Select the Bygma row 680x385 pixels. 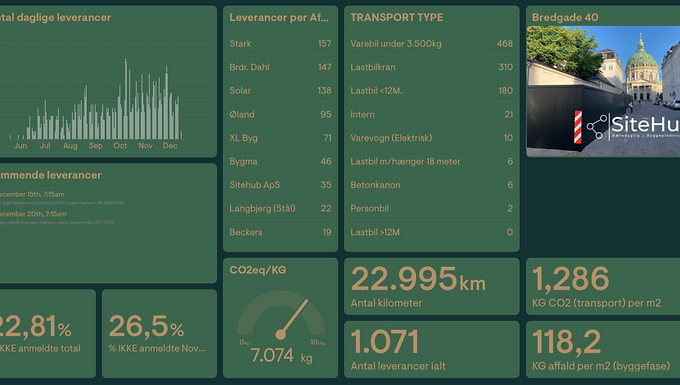coord(280,161)
